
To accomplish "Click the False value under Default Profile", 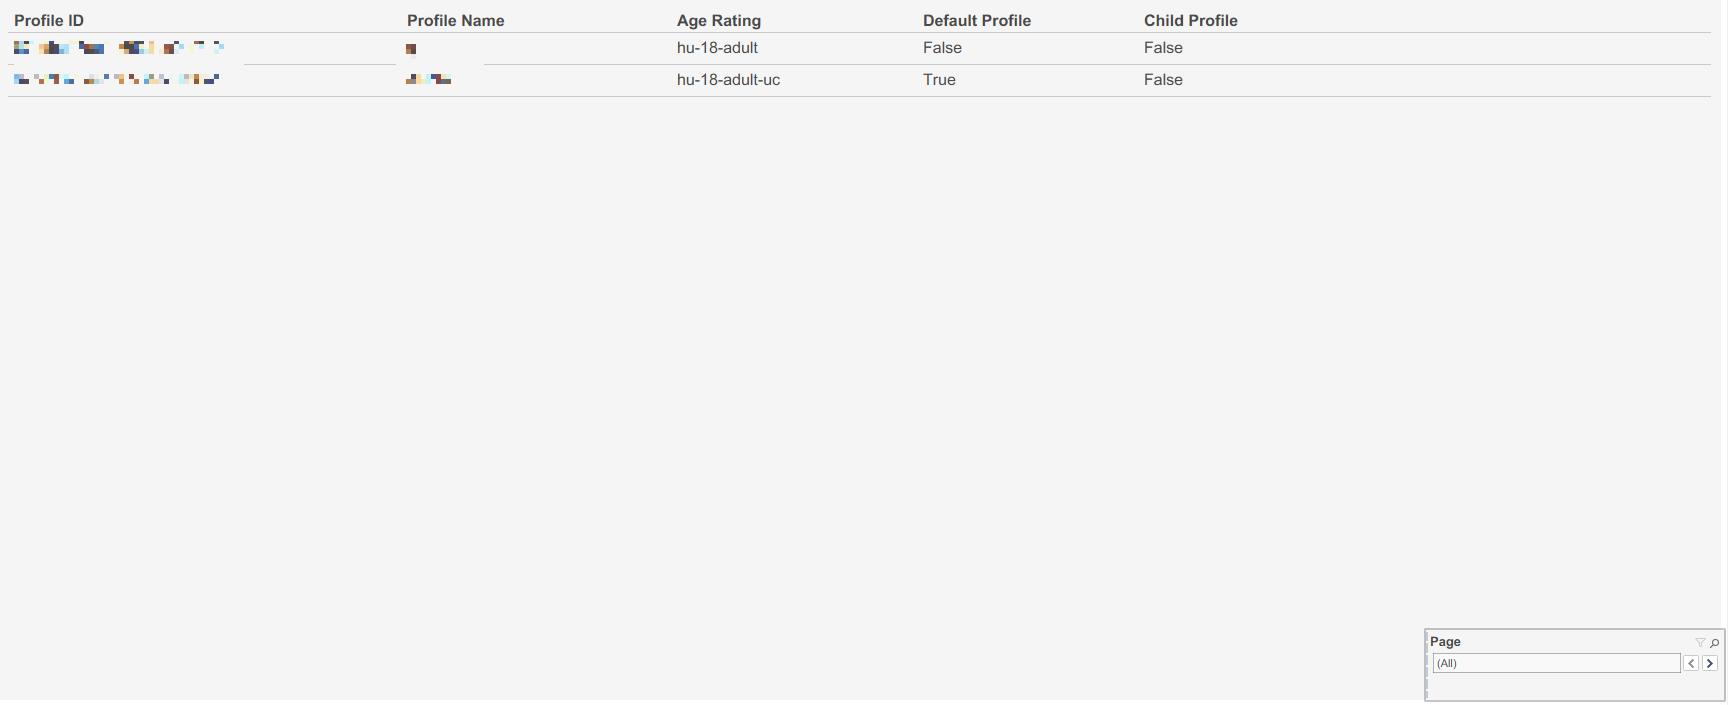I will point(942,48).
